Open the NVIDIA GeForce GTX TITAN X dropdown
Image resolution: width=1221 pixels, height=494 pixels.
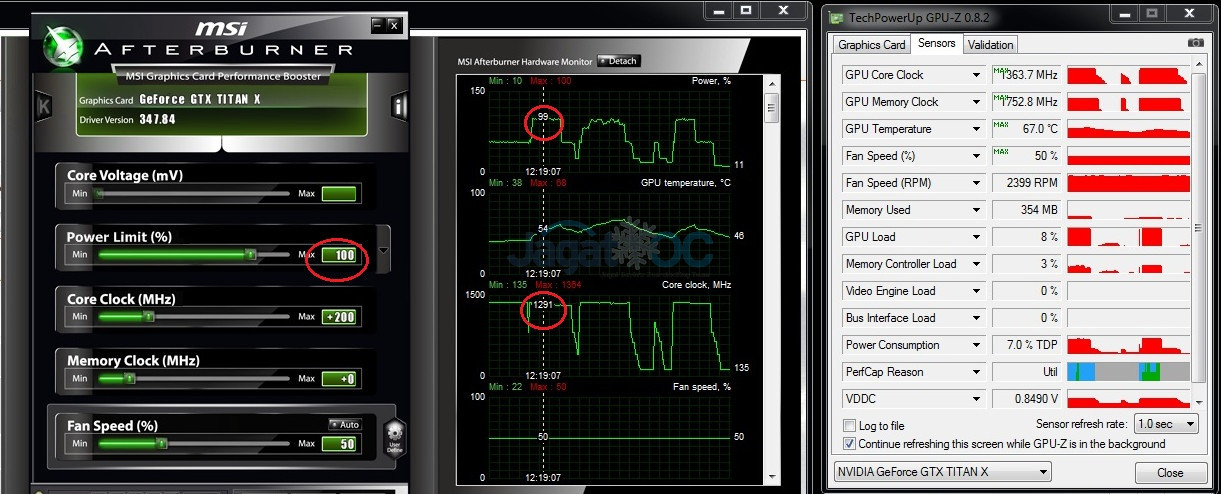coord(942,472)
